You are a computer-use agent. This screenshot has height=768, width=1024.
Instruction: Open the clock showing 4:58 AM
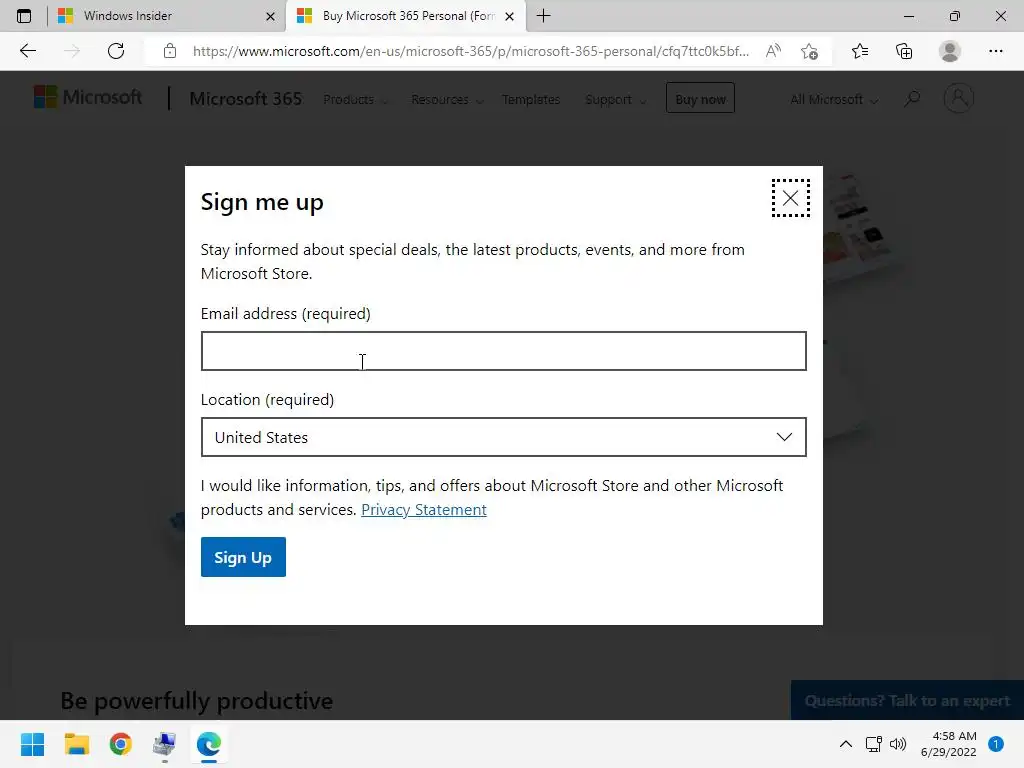click(x=948, y=744)
